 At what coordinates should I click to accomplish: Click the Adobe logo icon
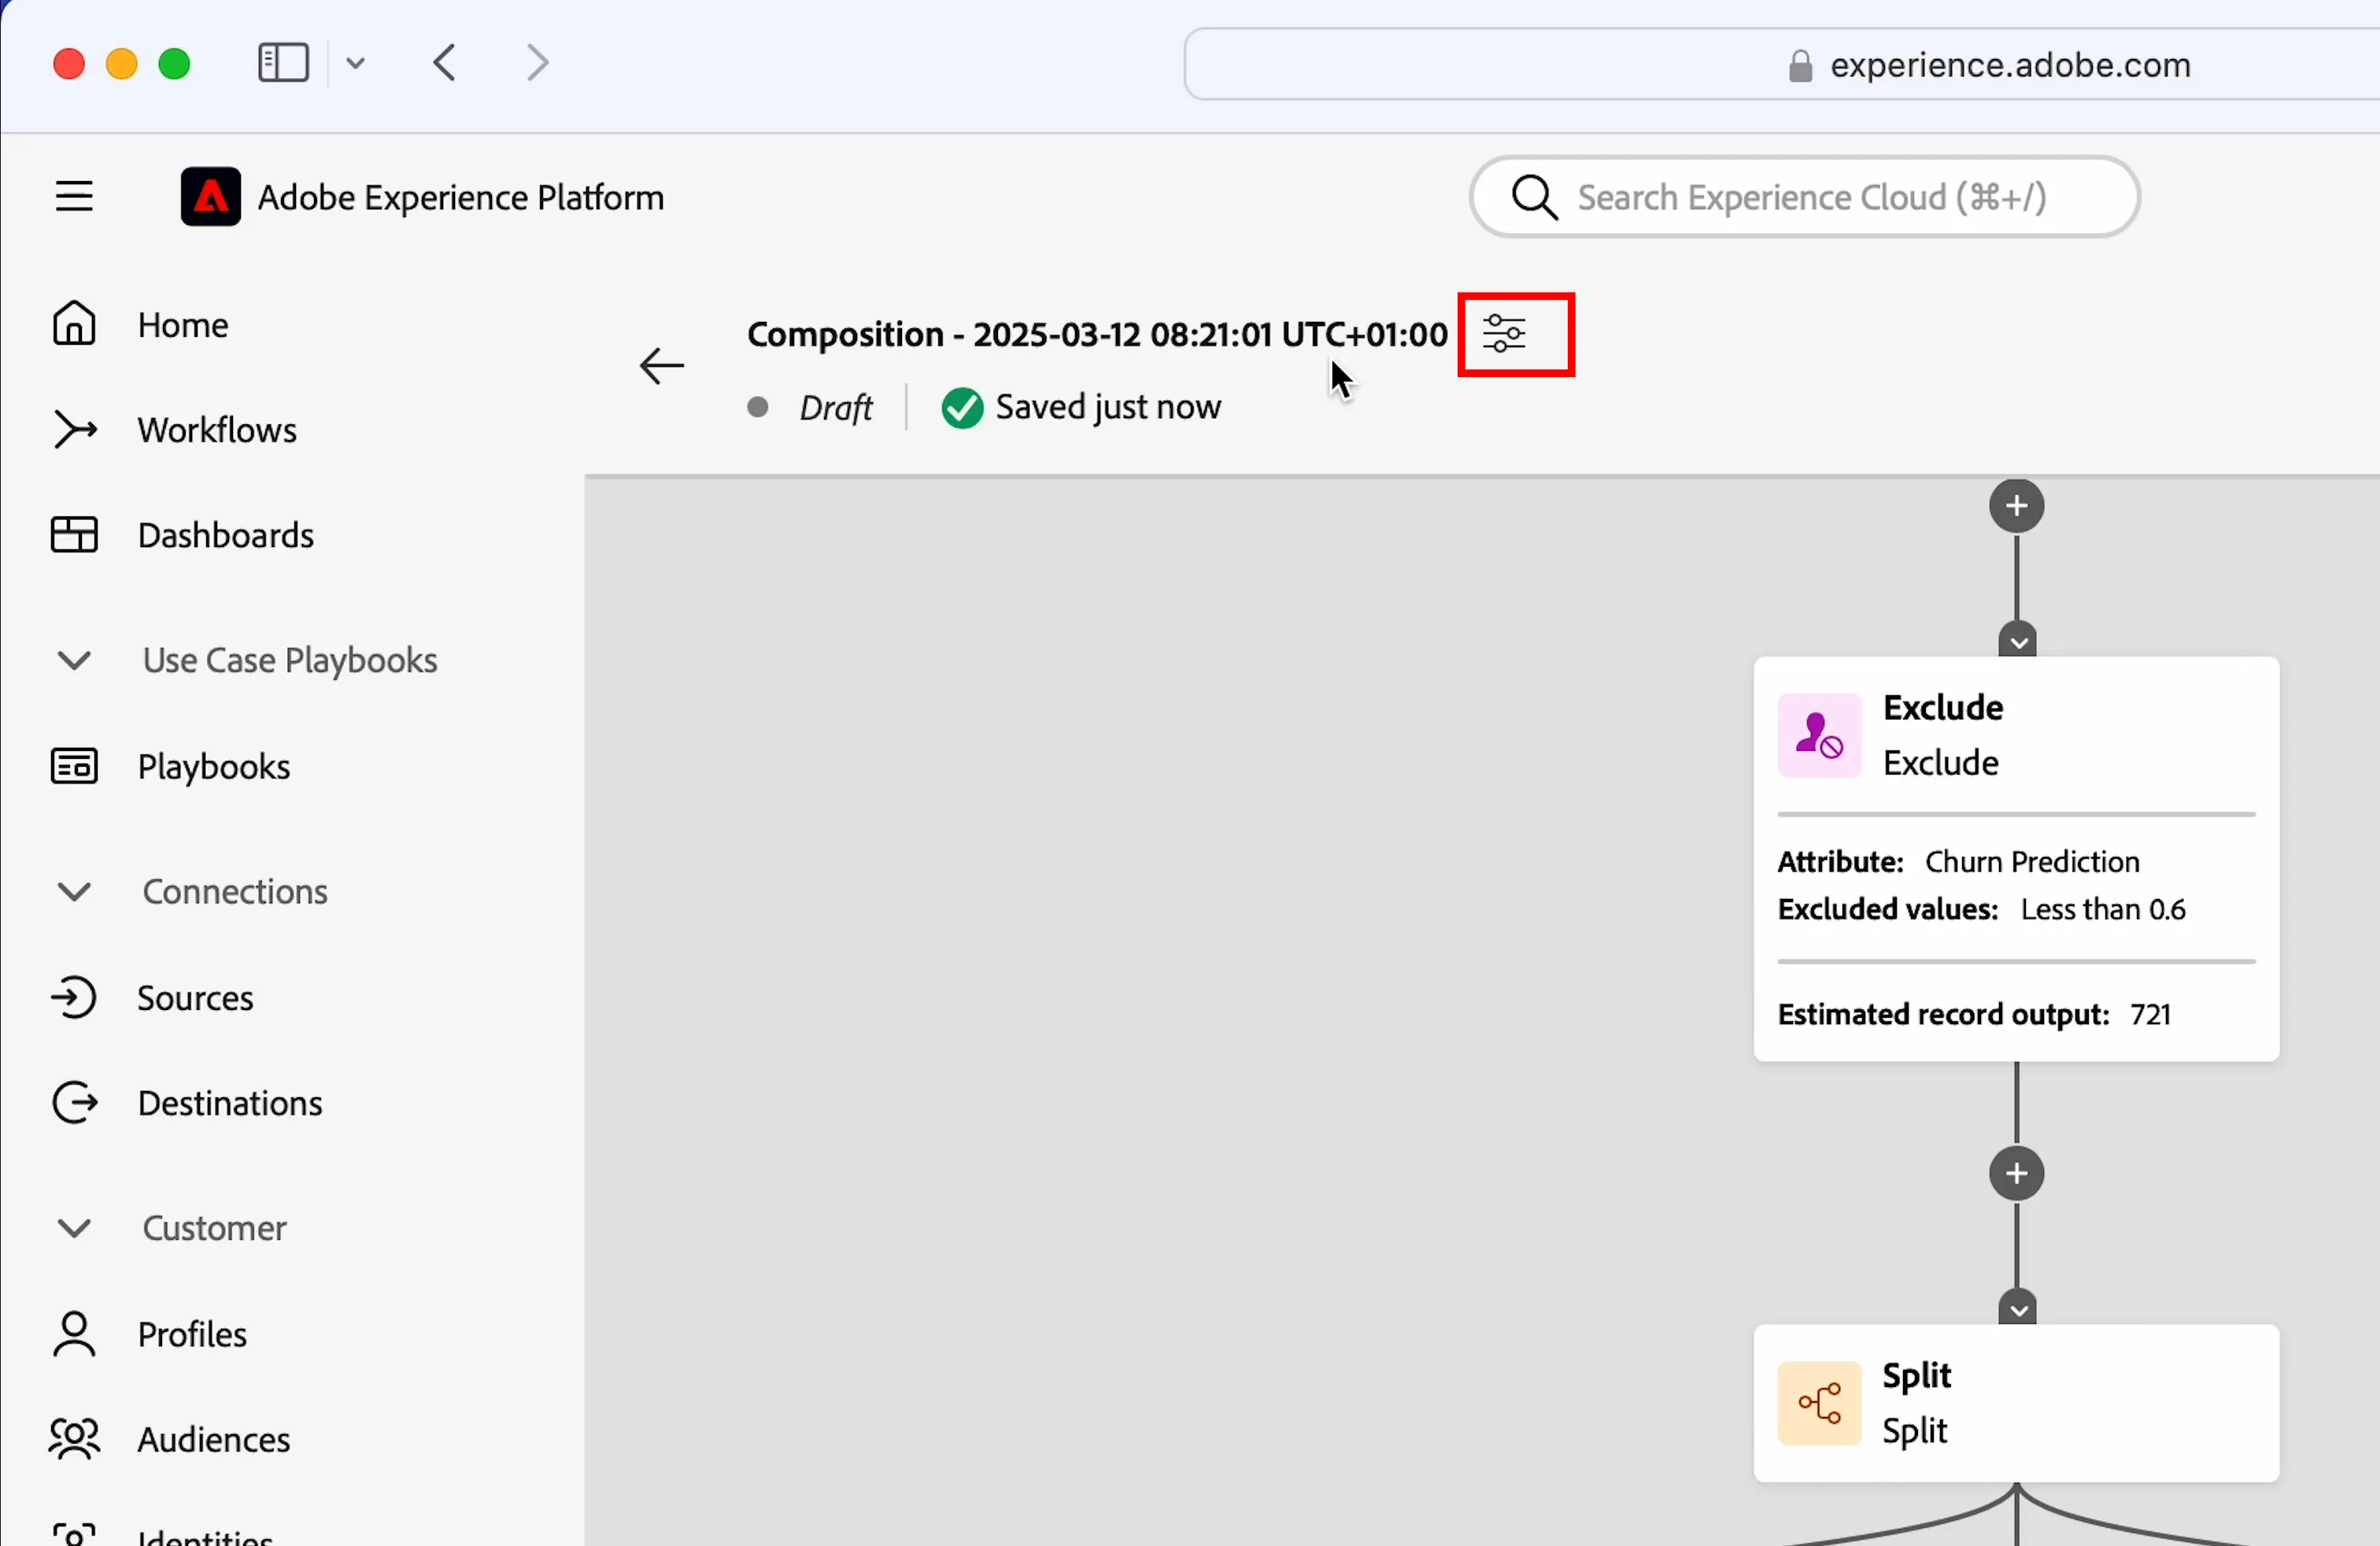[210, 196]
